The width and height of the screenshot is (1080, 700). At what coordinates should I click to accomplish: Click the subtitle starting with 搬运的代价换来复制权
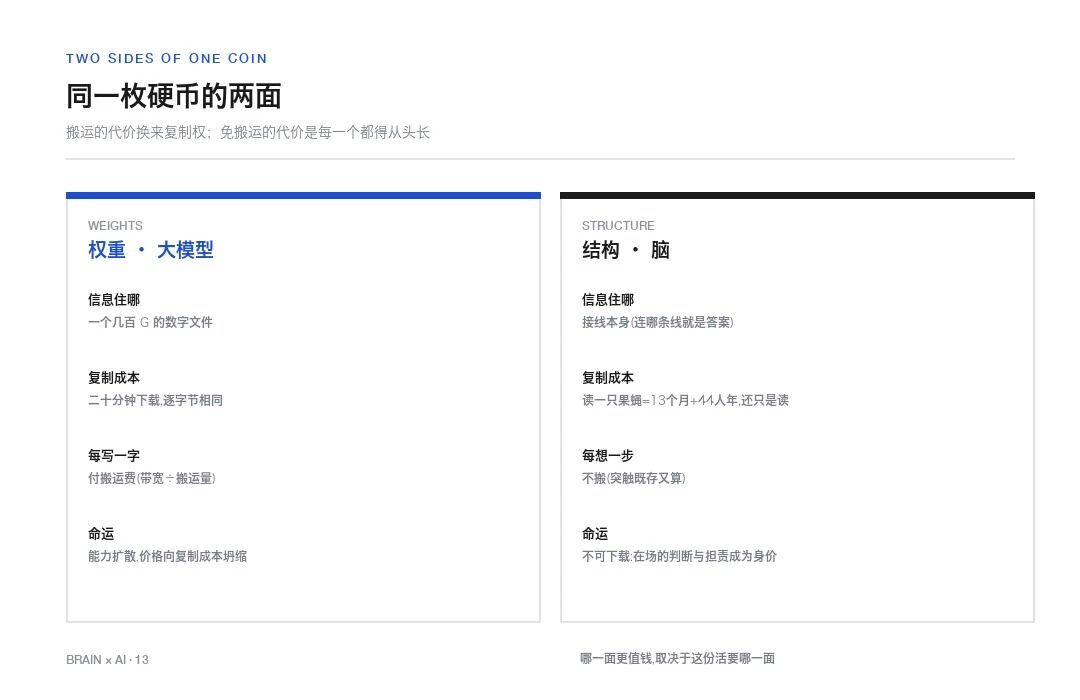tap(248, 132)
